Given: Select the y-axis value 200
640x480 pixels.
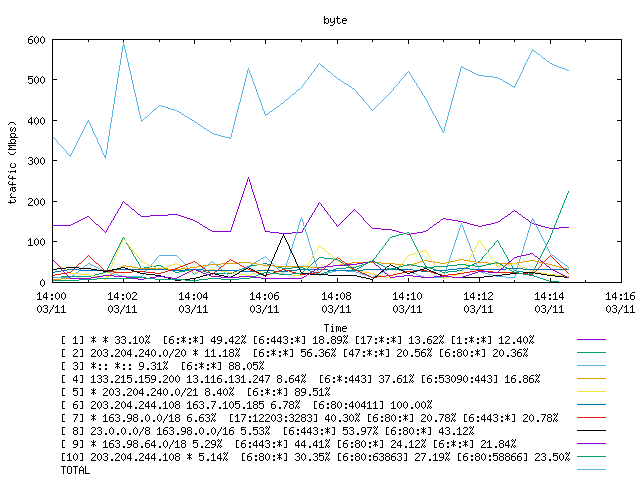Looking at the screenshot, I should (36, 202).
